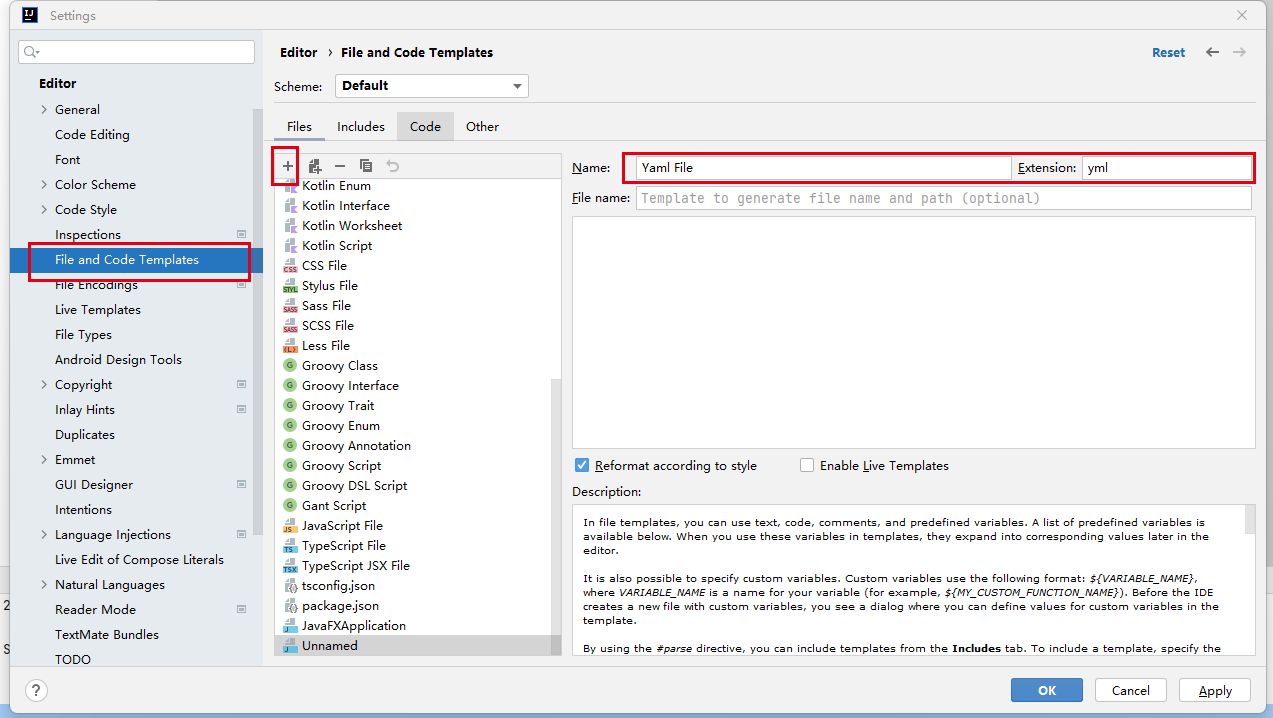Click the Cancel button
The width and height of the screenshot is (1273, 718).
1130,690
